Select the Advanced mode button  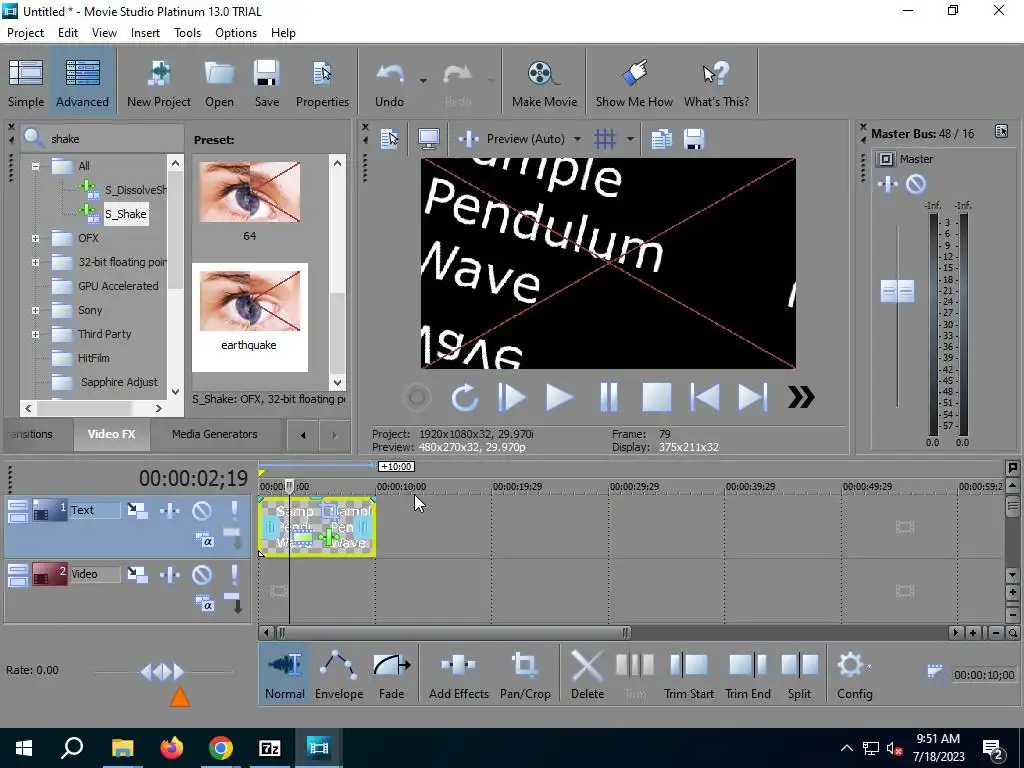82,82
